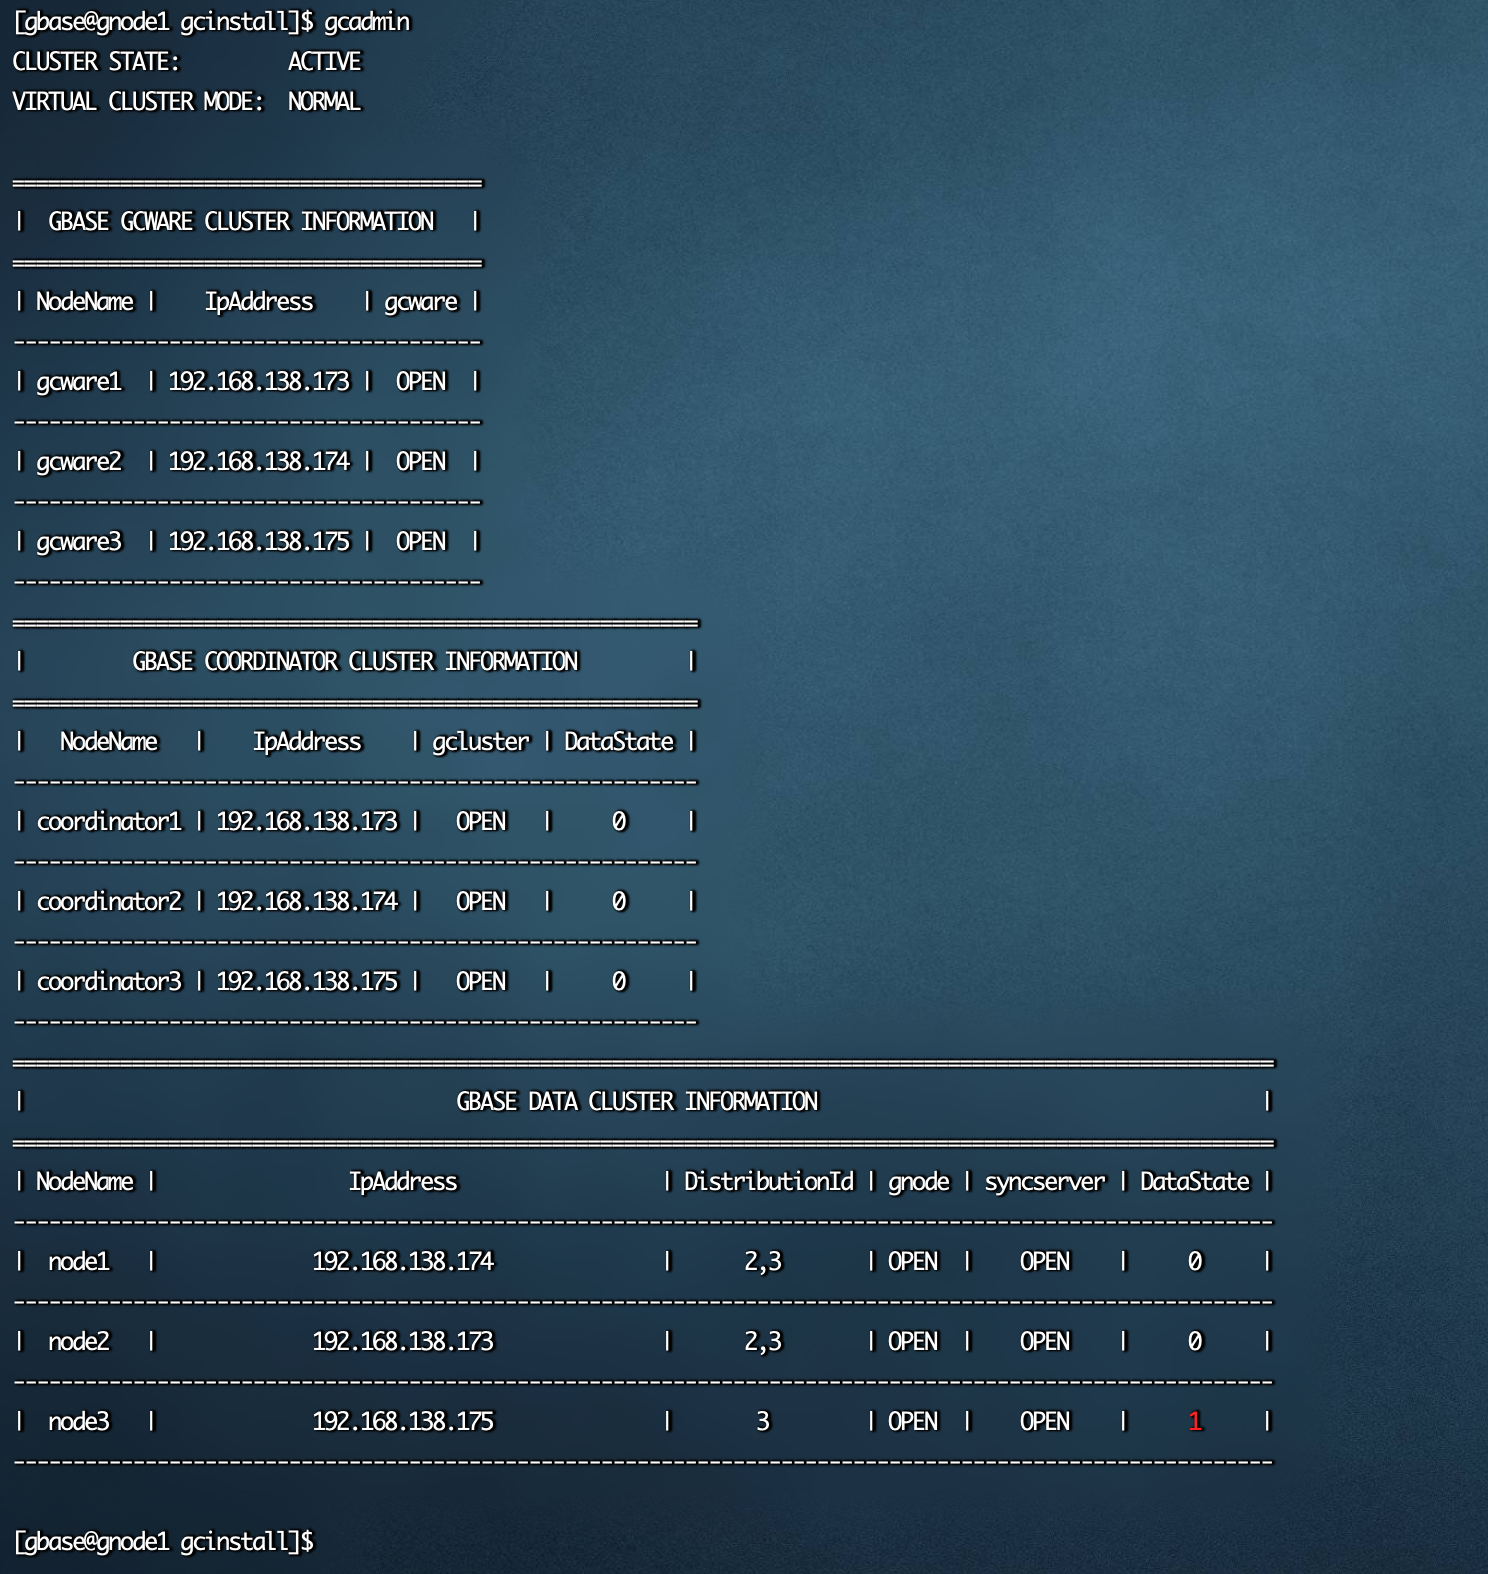Click the IP address in the gcware2 row

[259, 462]
